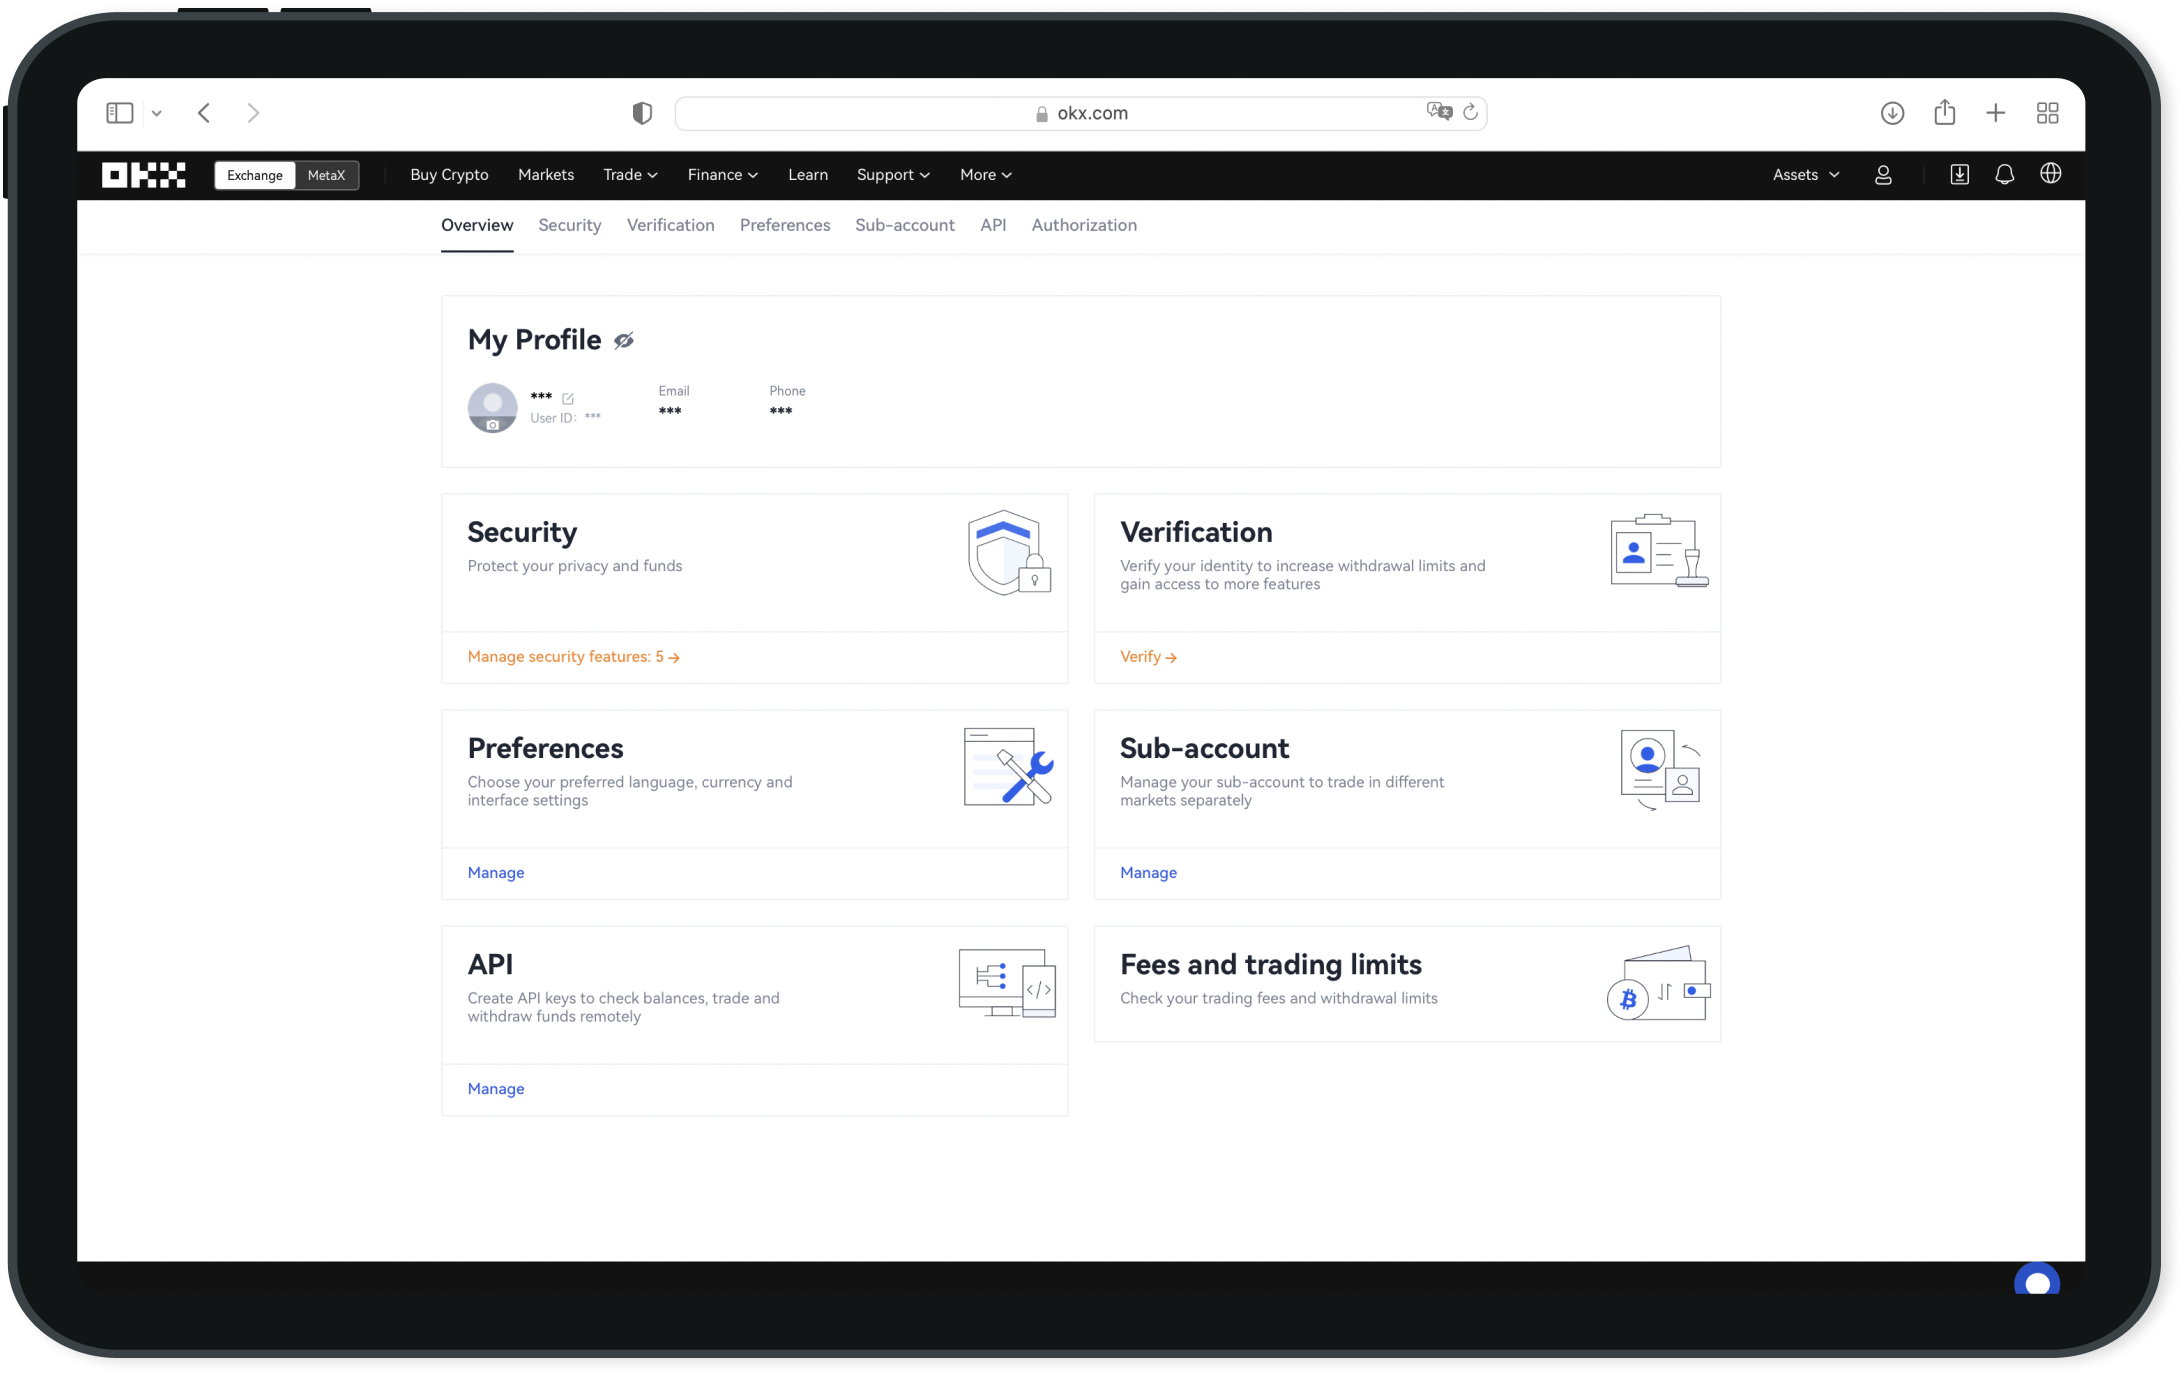Switch to the Security tab
2184x1376 pixels.
click(x=571, y=225)
